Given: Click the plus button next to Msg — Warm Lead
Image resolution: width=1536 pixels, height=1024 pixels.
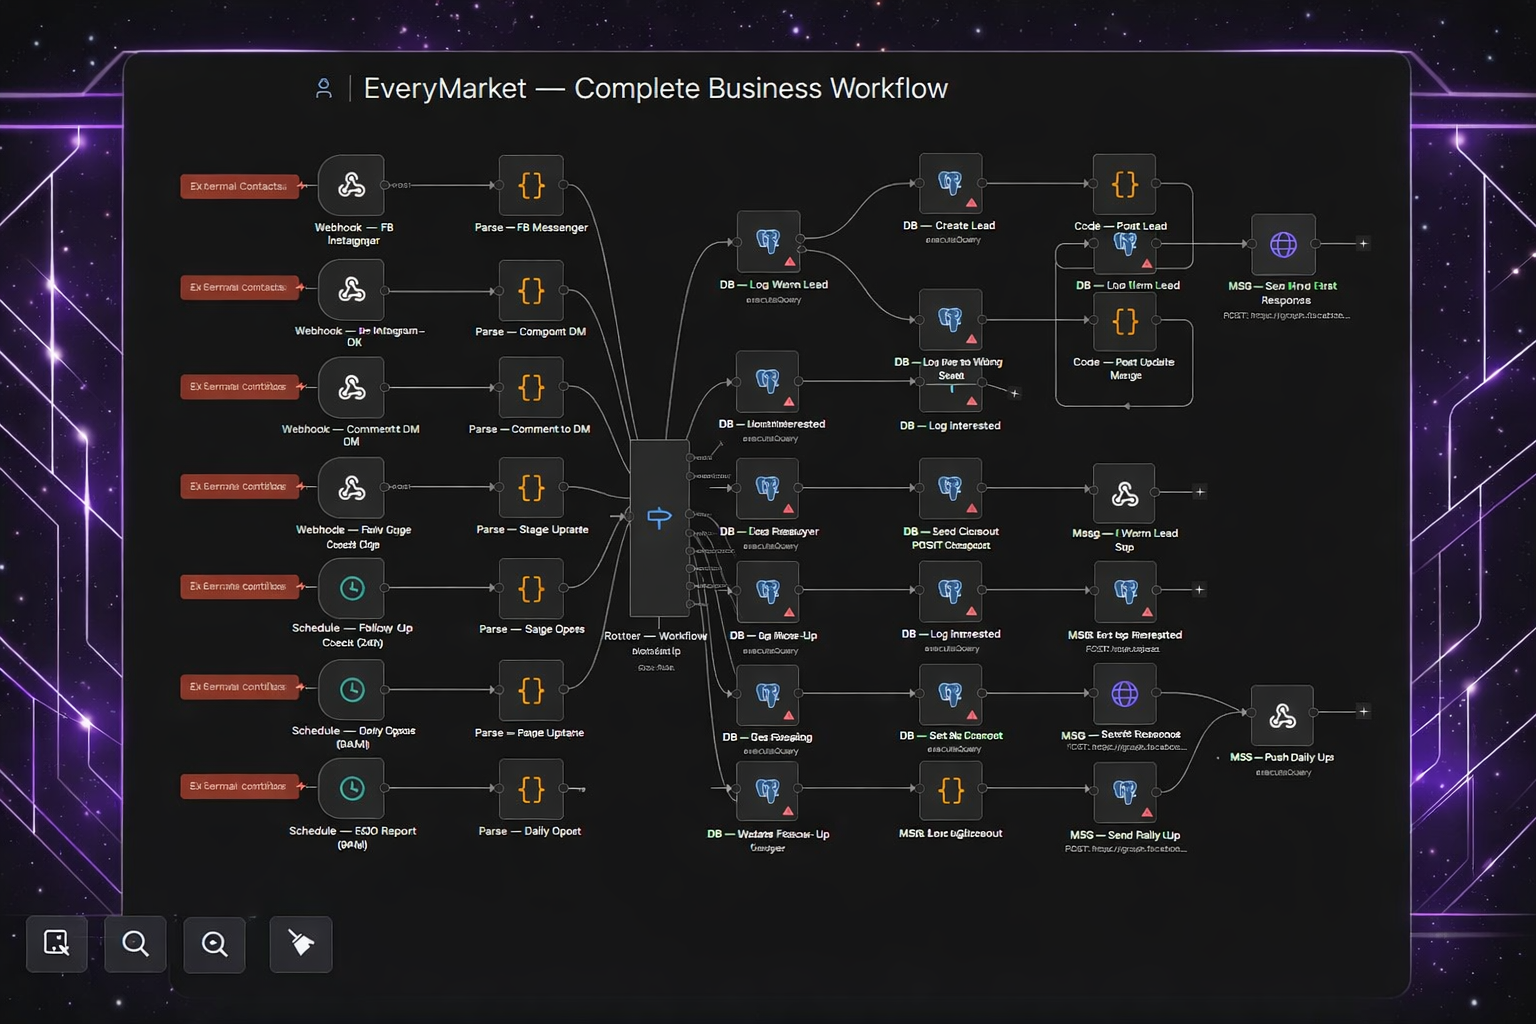Looking at the screenshot, I should coord(1199,491).
